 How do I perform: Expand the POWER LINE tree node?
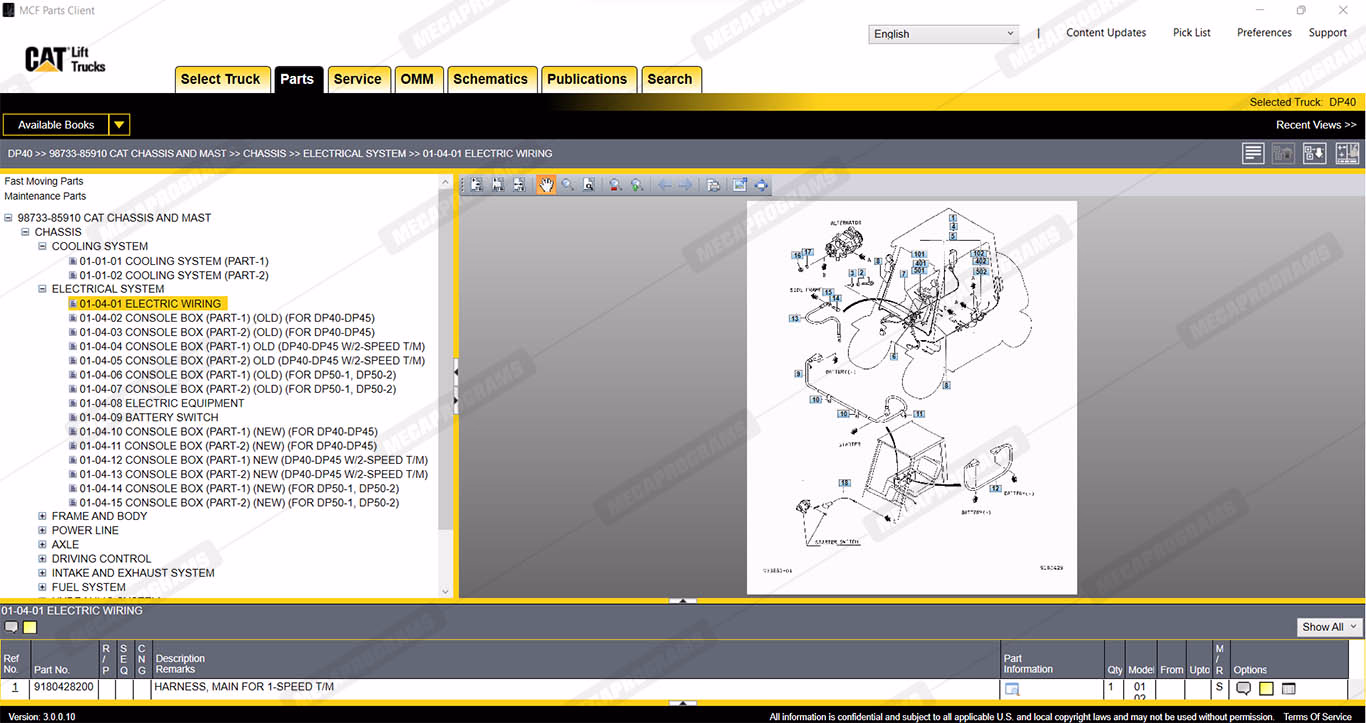(42, 531)
